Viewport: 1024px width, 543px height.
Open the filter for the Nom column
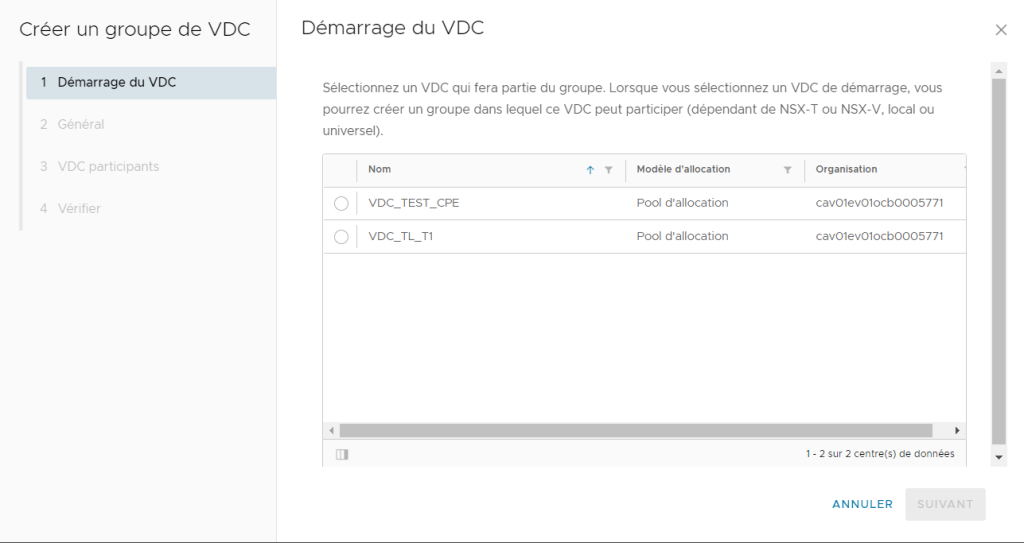coord(608,170)
